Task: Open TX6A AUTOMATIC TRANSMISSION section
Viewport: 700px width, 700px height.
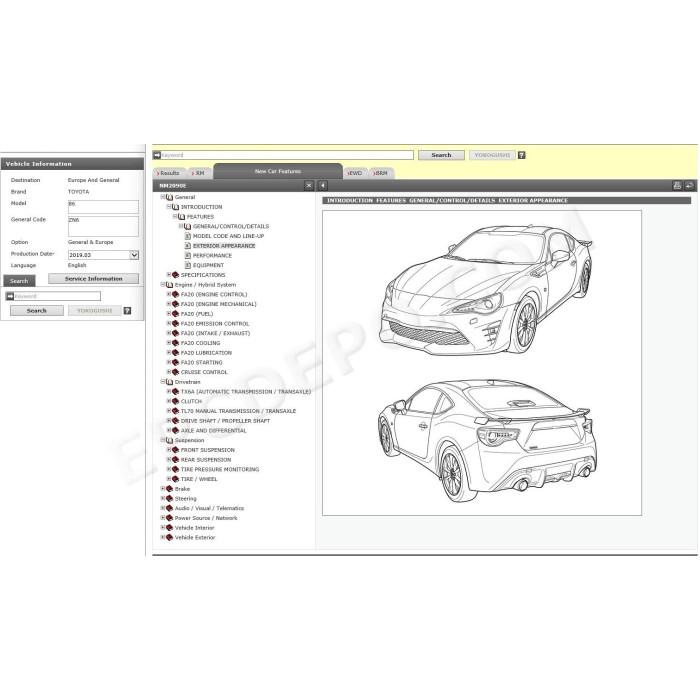Action: coord(246,392)
